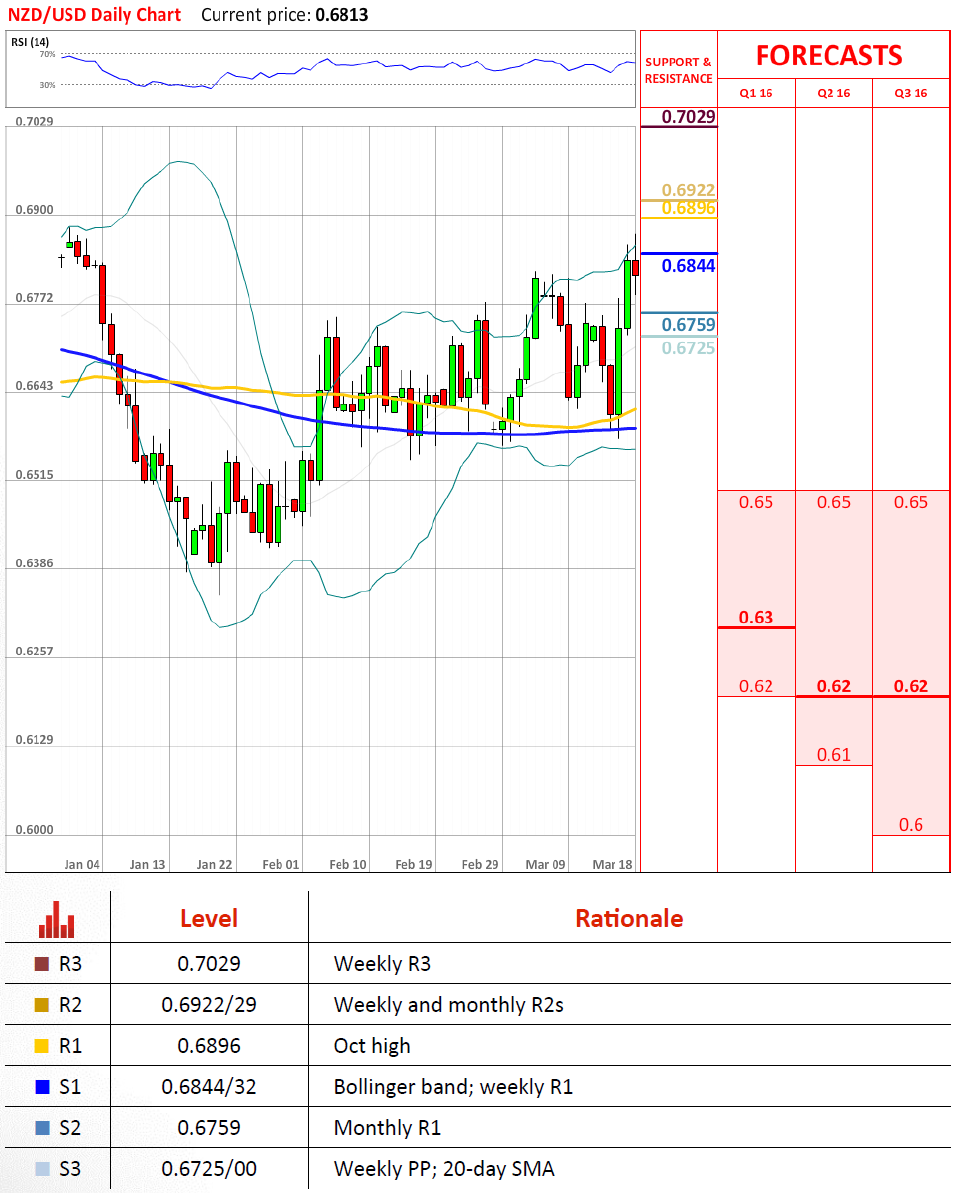Click the 0.6844 support level label
This screenshot has width=963, height=1193.
point(688,266)
